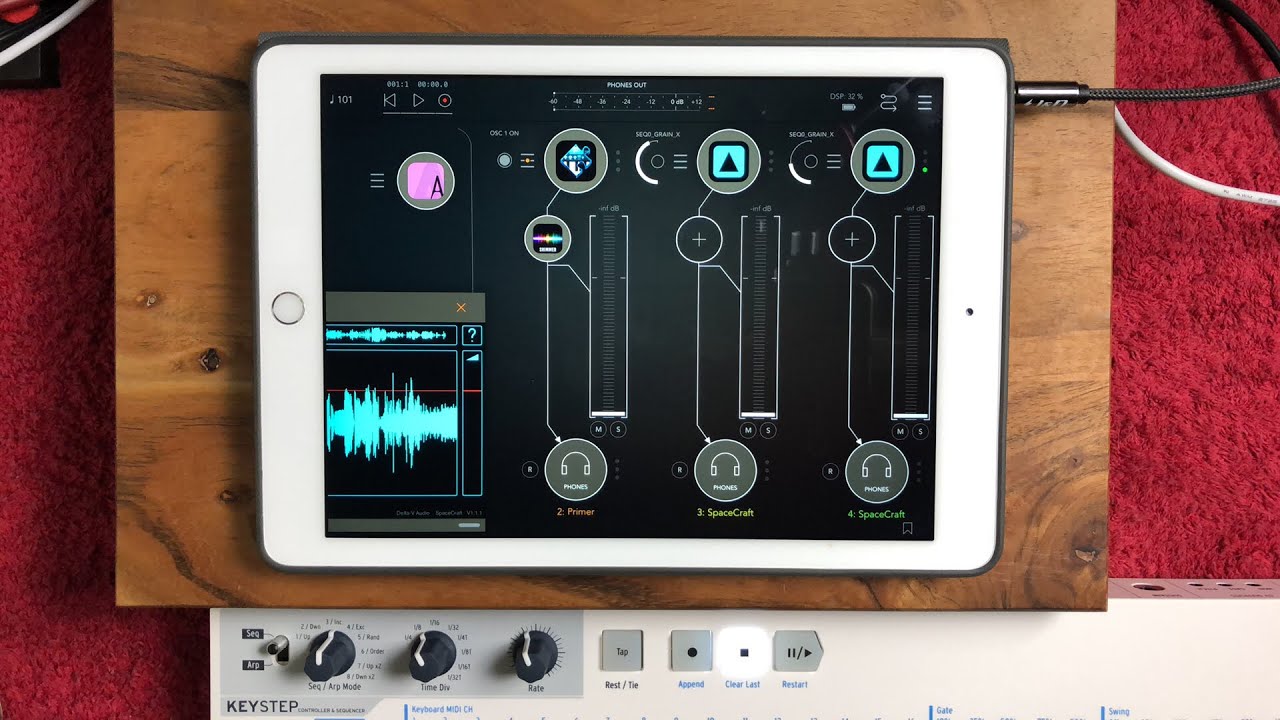
Task: Tap dots beside channel 3 Phones output
Action: [x=767, y=469]
